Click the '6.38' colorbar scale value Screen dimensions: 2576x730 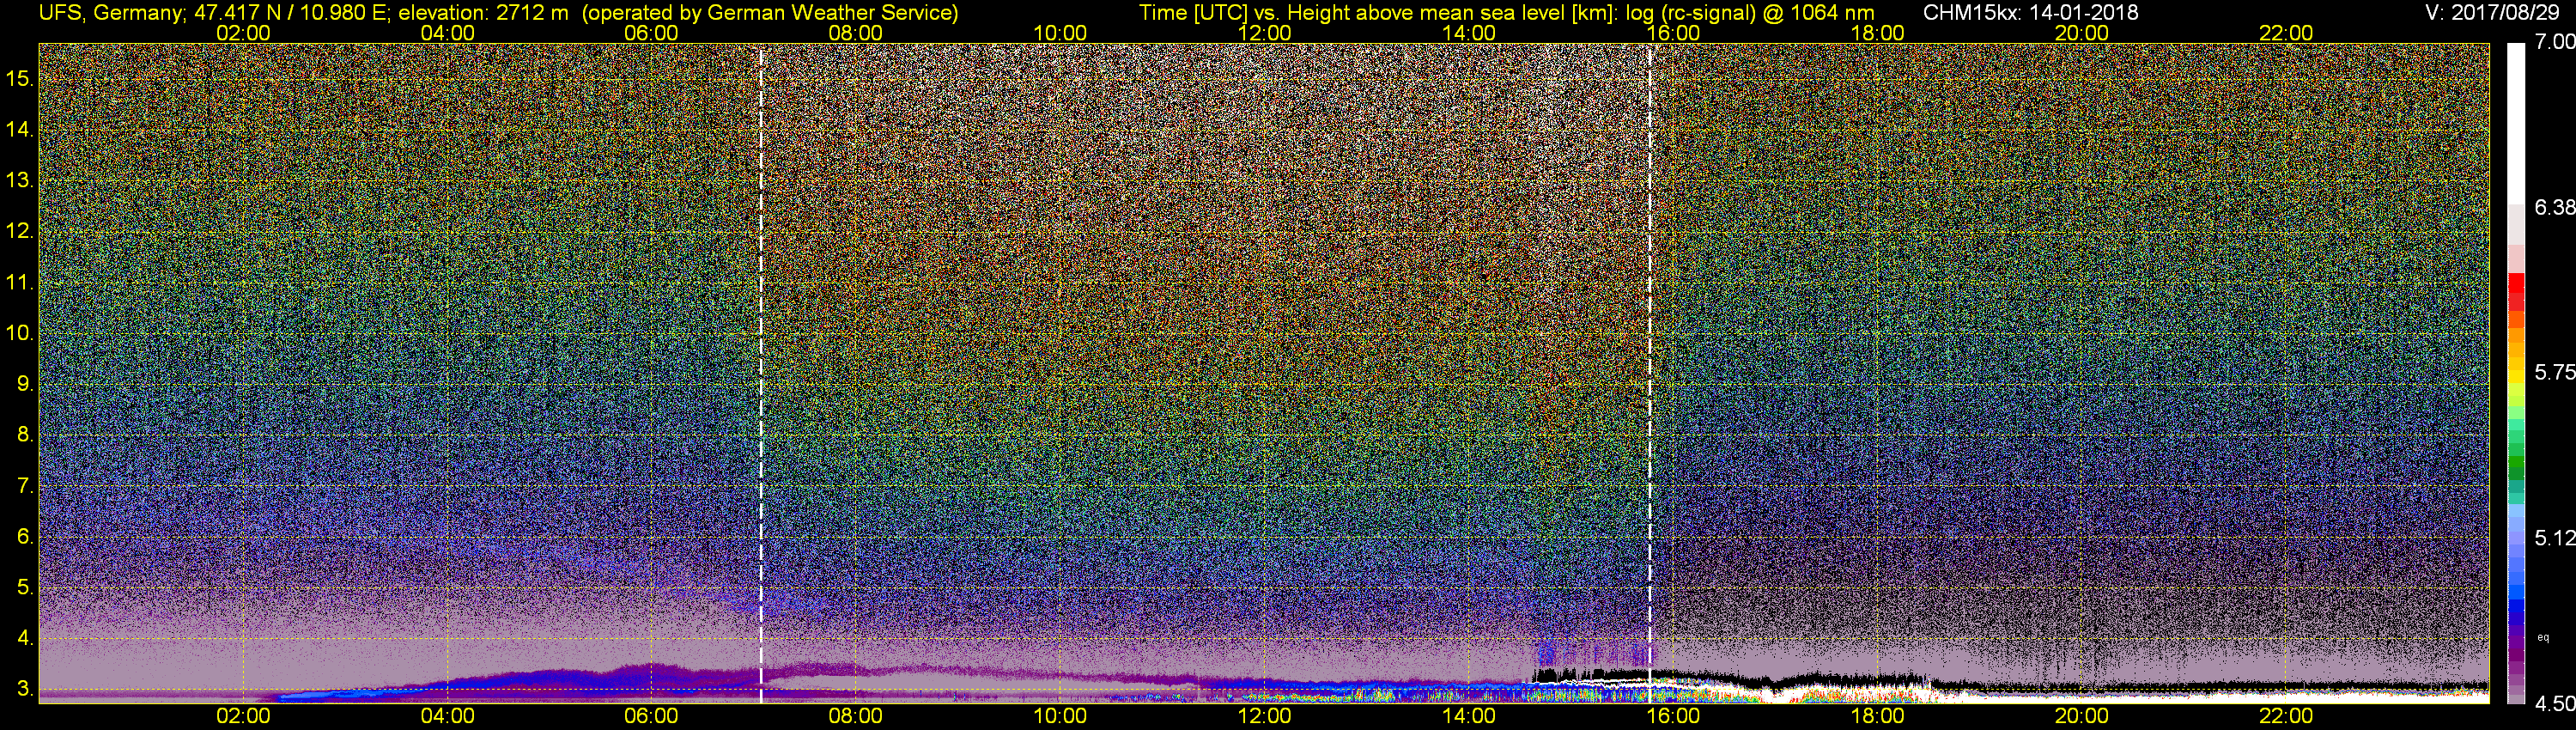[x=2555, y=207]
